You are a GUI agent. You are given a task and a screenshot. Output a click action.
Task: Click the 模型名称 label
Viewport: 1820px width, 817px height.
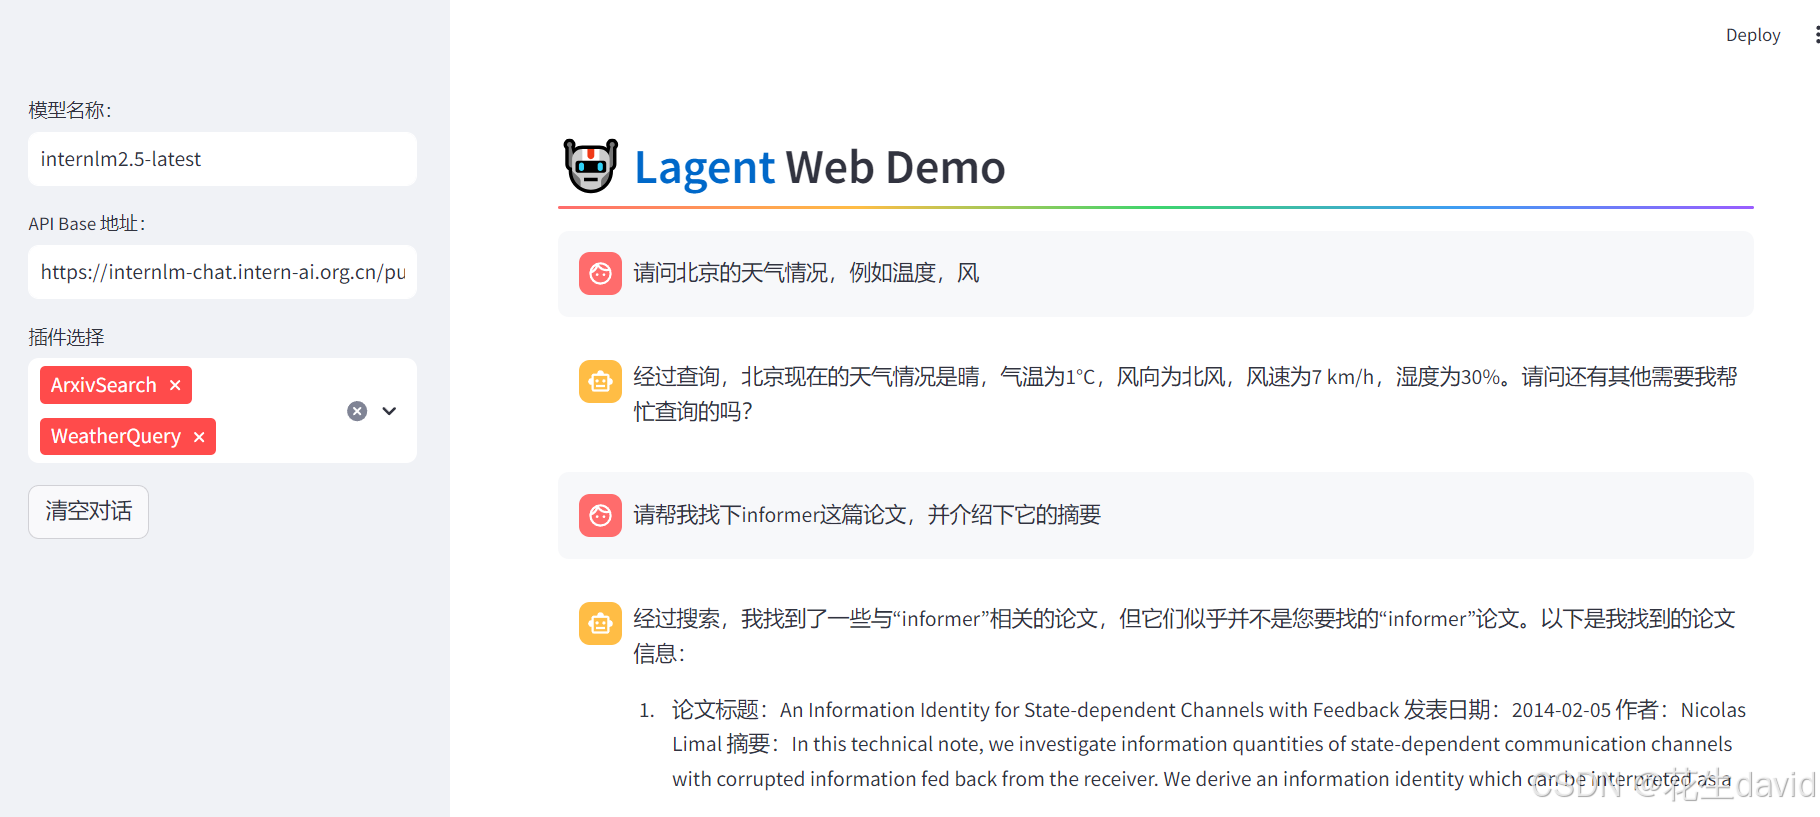click(x=70, y=110)
